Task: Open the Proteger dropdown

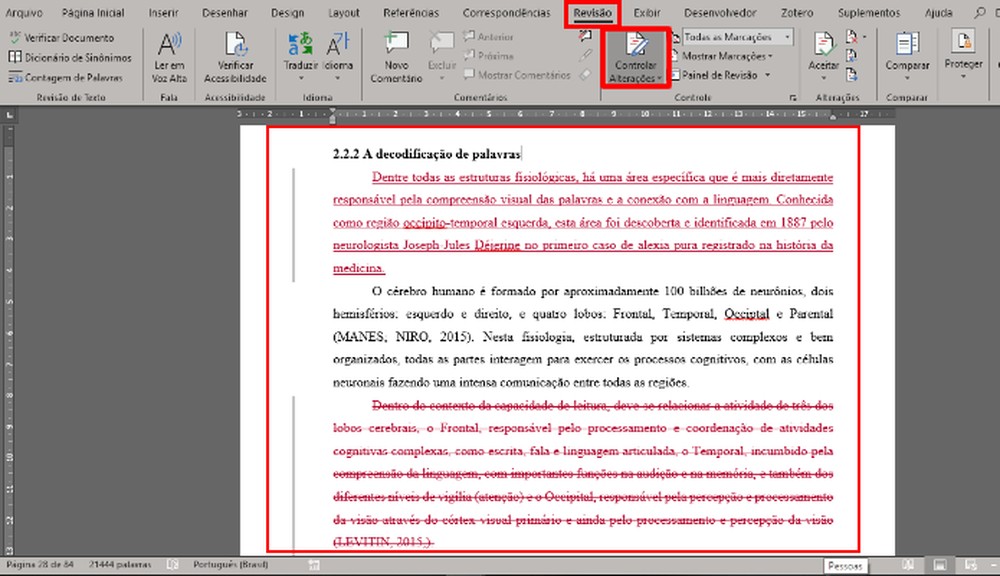Action: point(963,56)
